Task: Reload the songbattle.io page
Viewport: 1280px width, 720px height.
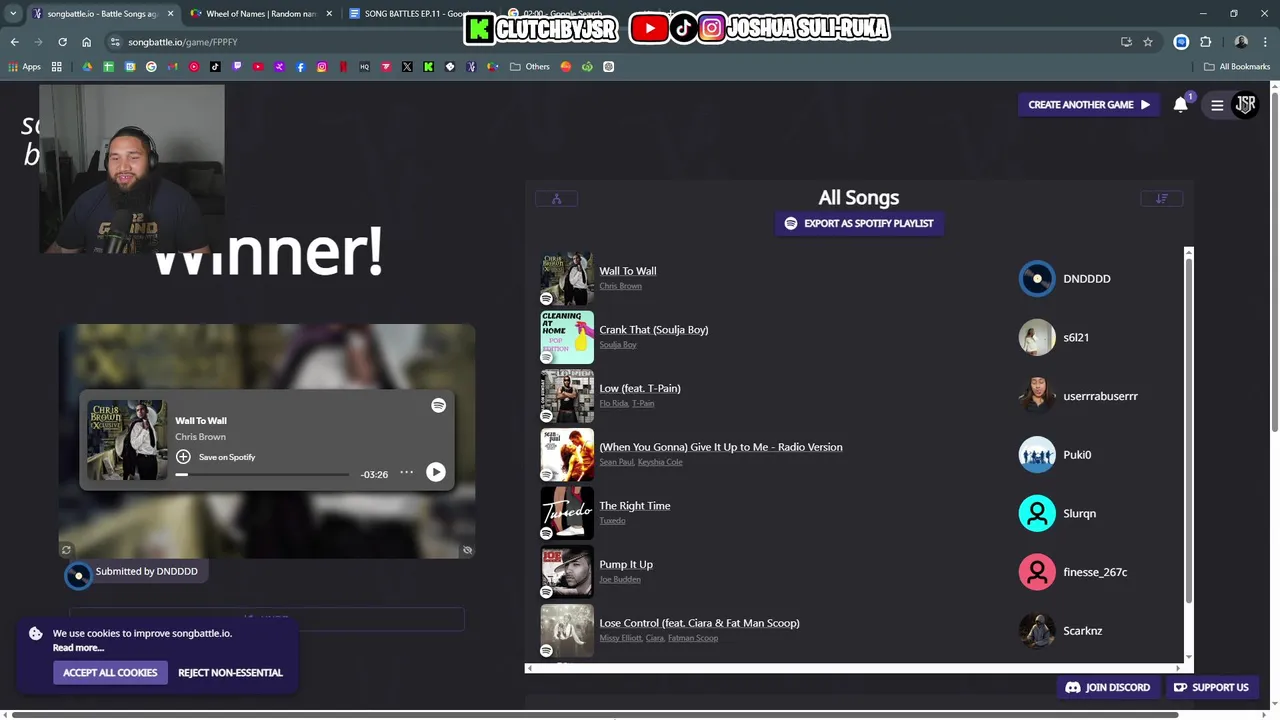Action: [x=62, y=42]
